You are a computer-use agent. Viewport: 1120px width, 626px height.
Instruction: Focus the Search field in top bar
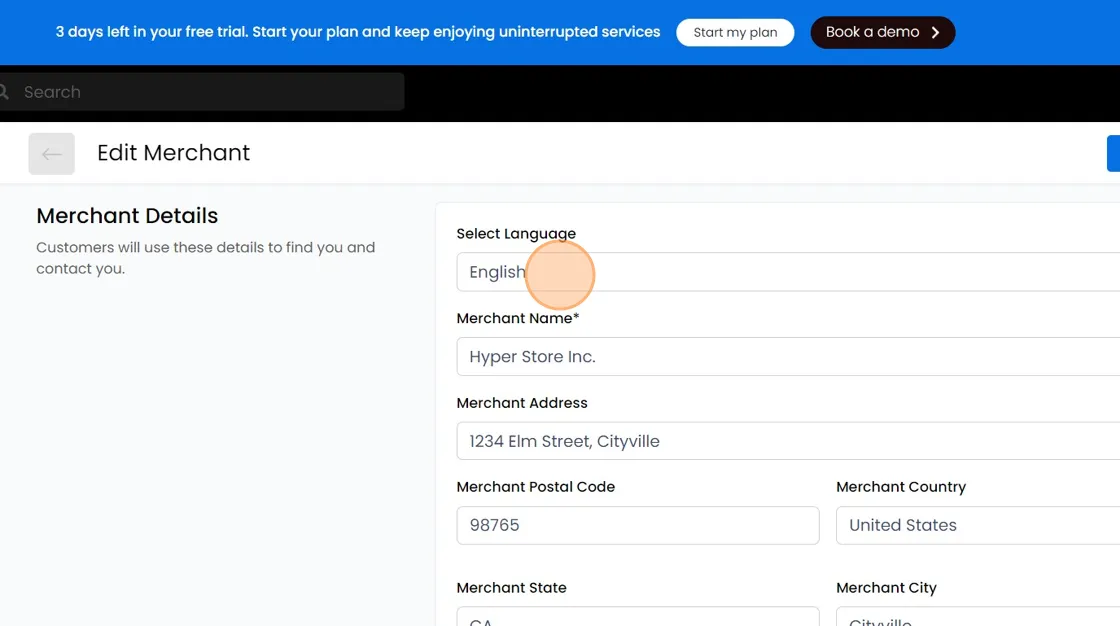202,91
